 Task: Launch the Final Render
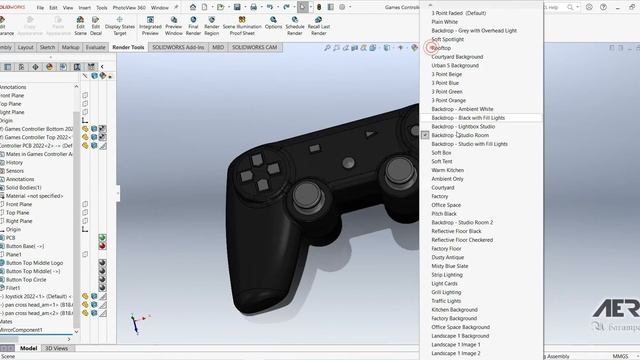click(193, 26)
